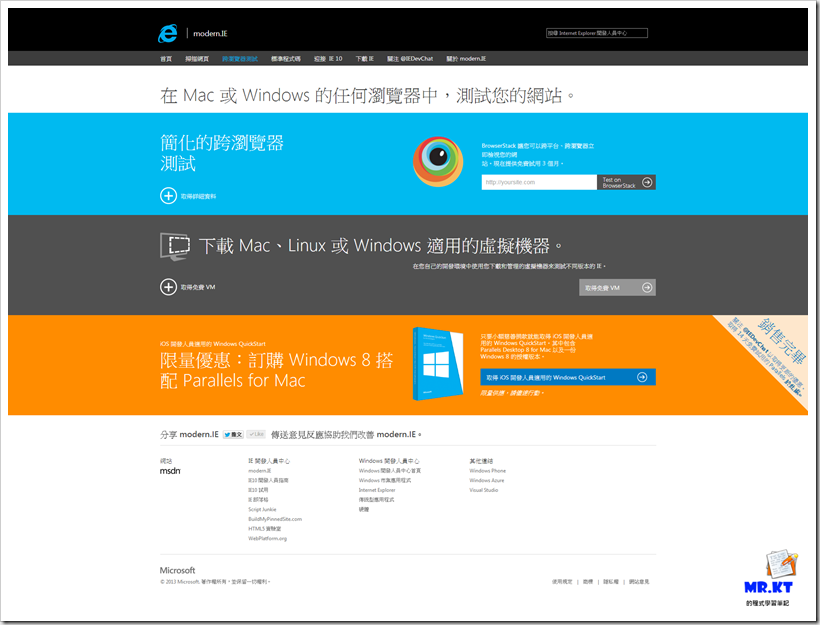Open the 掃描網頁 nav item
The width and height of the screenshot is (820, 625).
click(x=197, y=59)
